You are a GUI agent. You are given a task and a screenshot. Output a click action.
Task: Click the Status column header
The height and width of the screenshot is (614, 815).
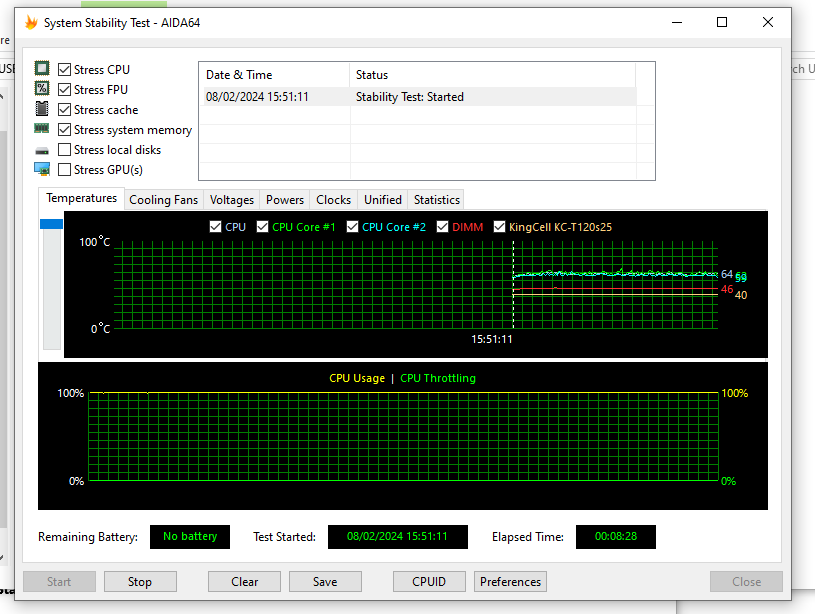pyautogui.click(x=492, y=75)
